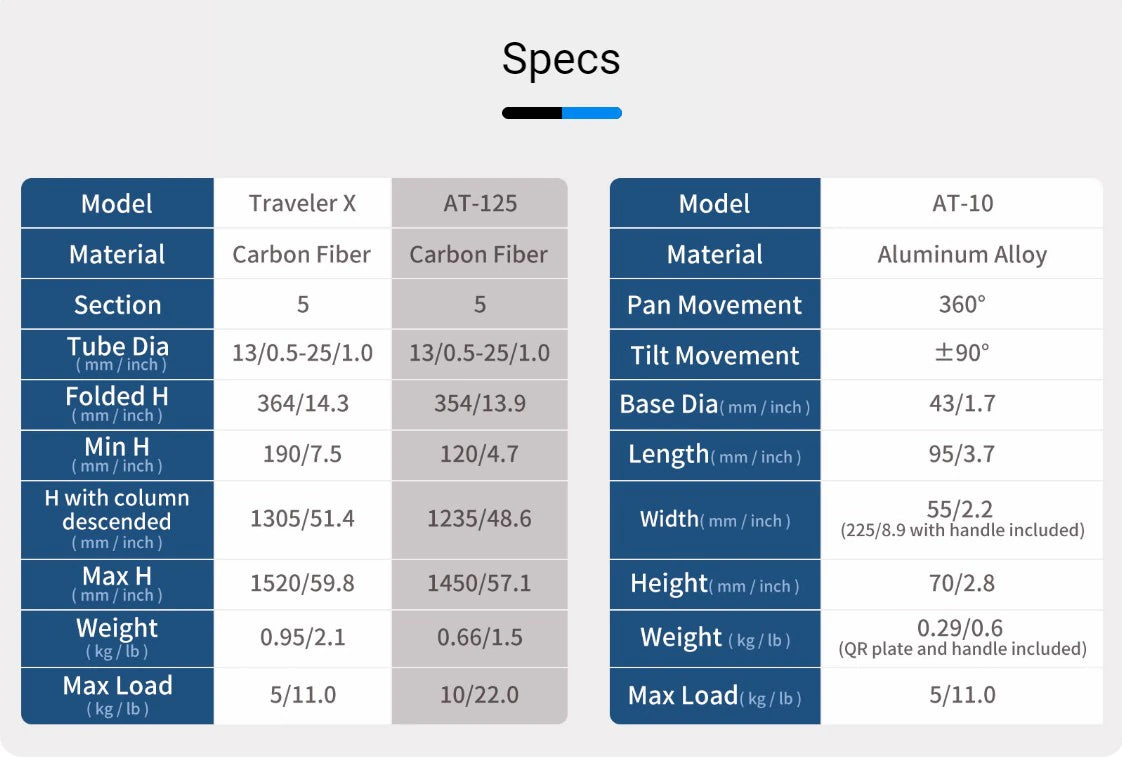Click the 'Tube Dia' row label

pyautogui.click(x=118, y=353)
